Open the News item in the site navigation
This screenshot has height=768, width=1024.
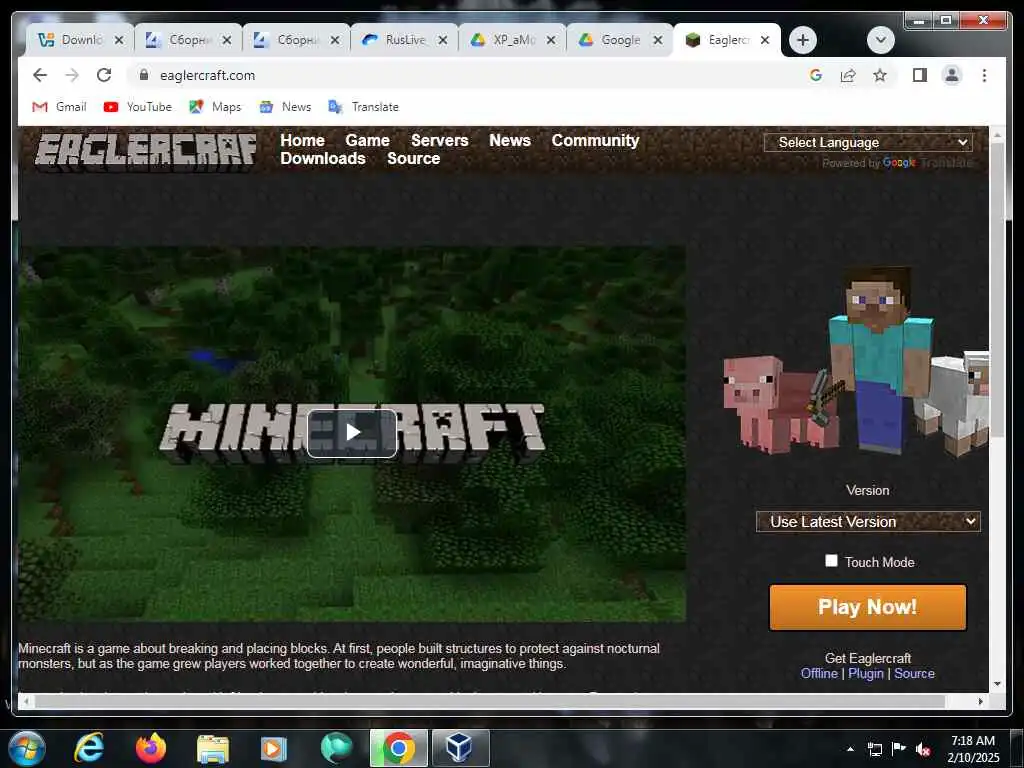(510, 140)
